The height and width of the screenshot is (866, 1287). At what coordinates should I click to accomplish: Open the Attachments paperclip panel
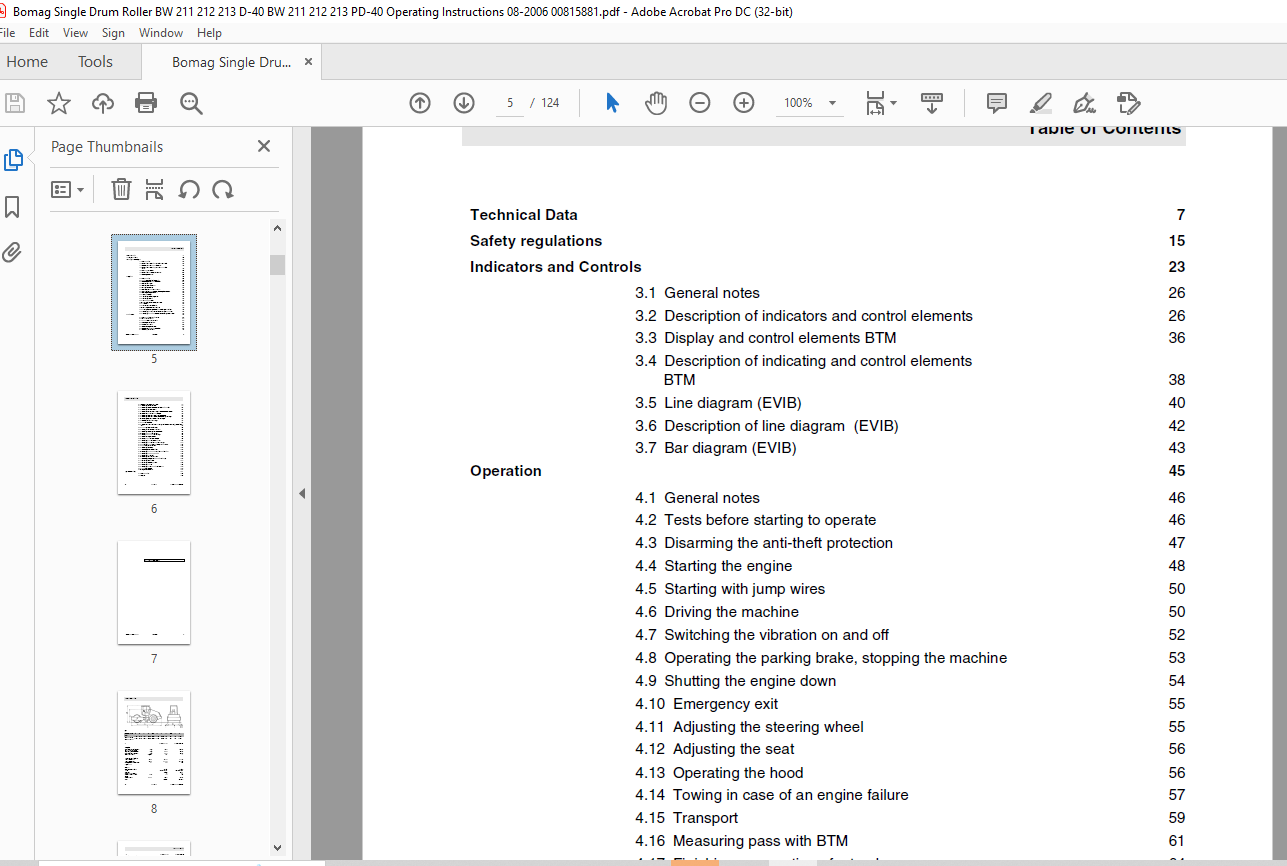pos(12,252)
